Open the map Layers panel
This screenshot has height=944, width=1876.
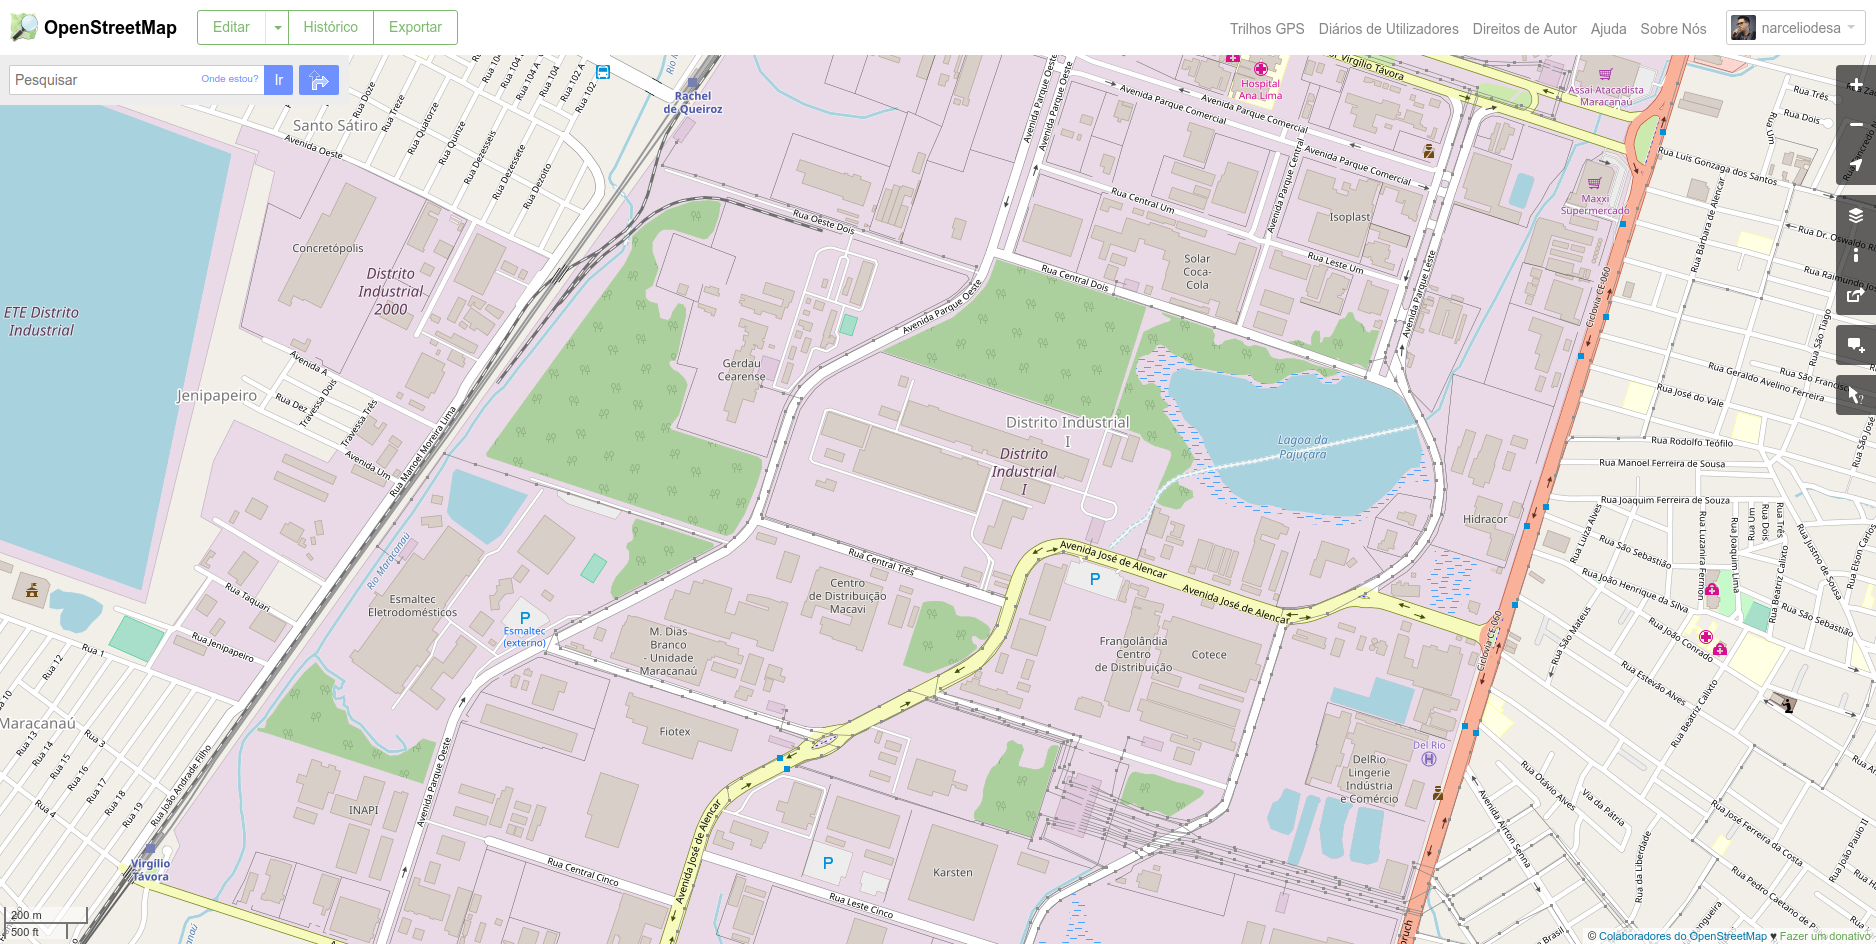[1856, 215]
